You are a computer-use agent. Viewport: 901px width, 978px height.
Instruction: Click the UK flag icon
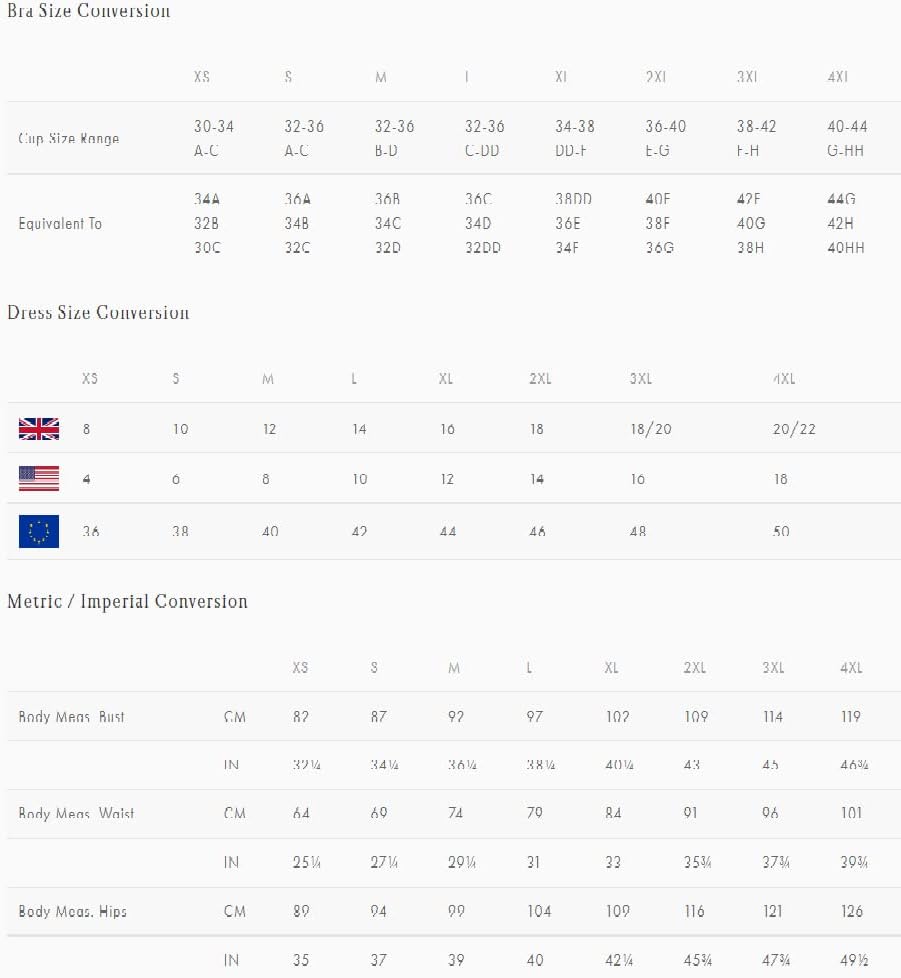pyautogui.click(x=39, y=429)
